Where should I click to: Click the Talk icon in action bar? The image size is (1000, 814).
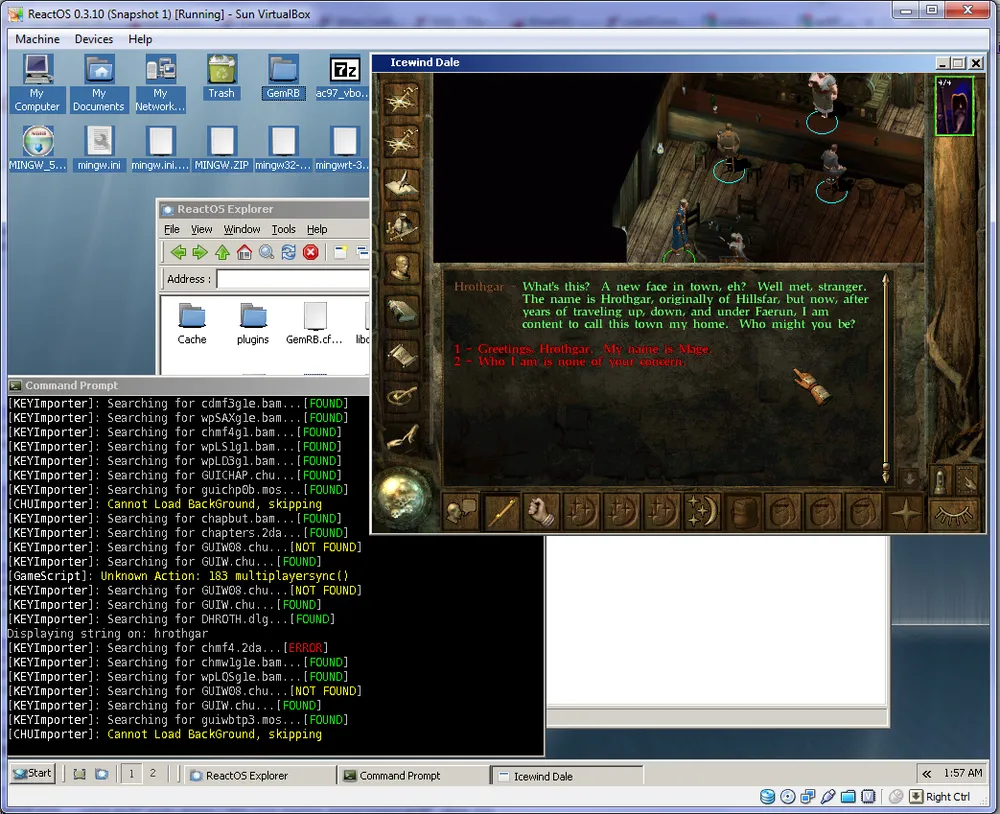pos(461,512)
